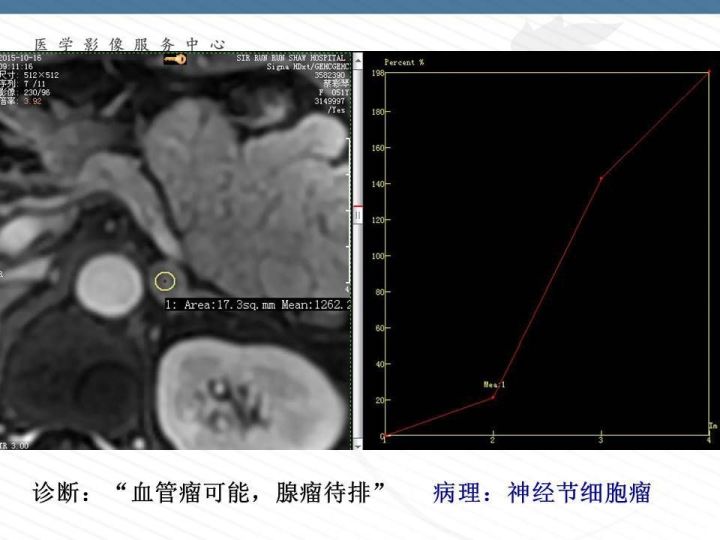Click the MRI image scrollbar thumb
Viewport: 720px width, 540px height.
coord(358,215)
